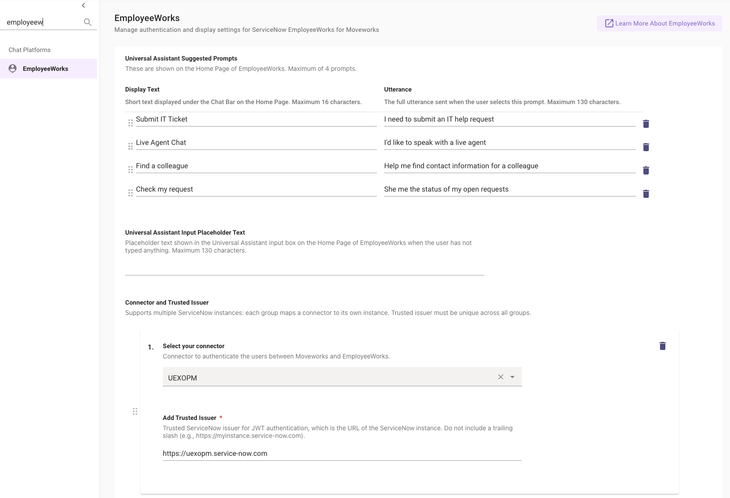730x498 pixels.
Task: Click the Input Placeholder Text field
Action: coord(304,268)
